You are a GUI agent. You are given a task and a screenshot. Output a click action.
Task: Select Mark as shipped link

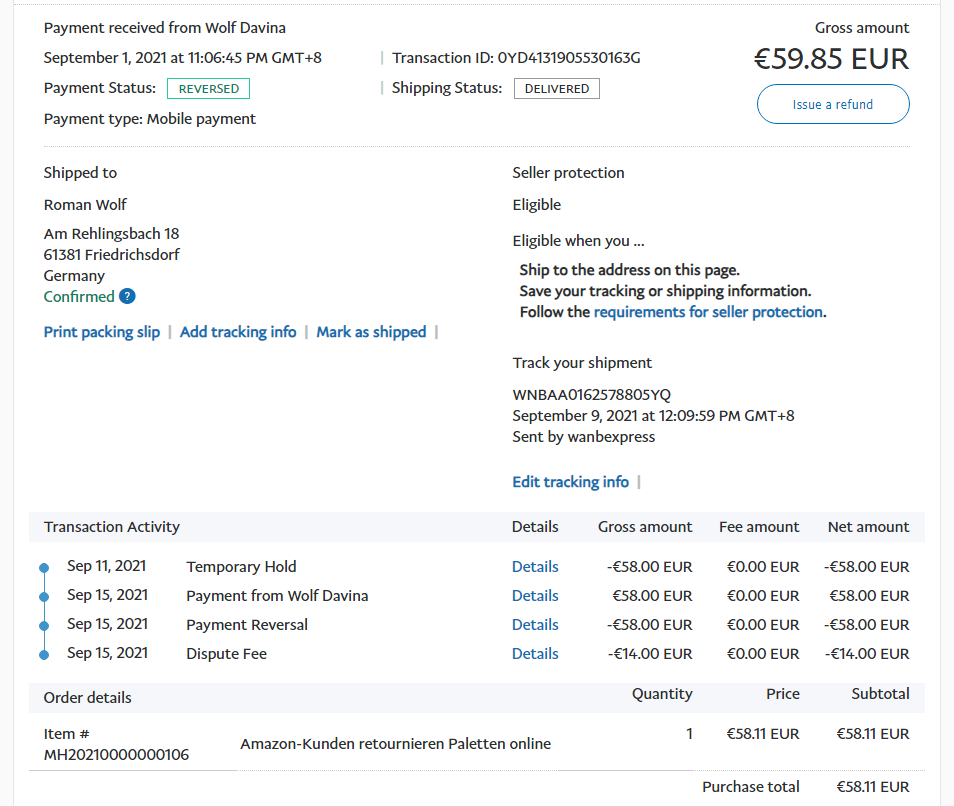[371, 332]
